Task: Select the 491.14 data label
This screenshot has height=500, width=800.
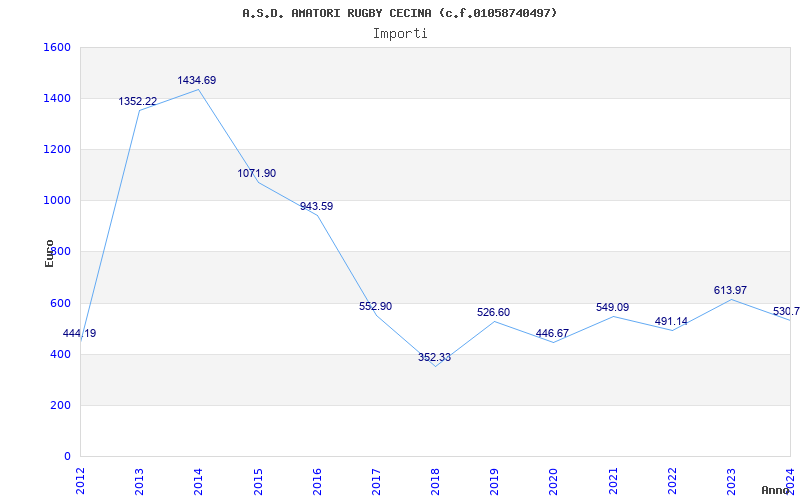Action: (x=670, y=322)
